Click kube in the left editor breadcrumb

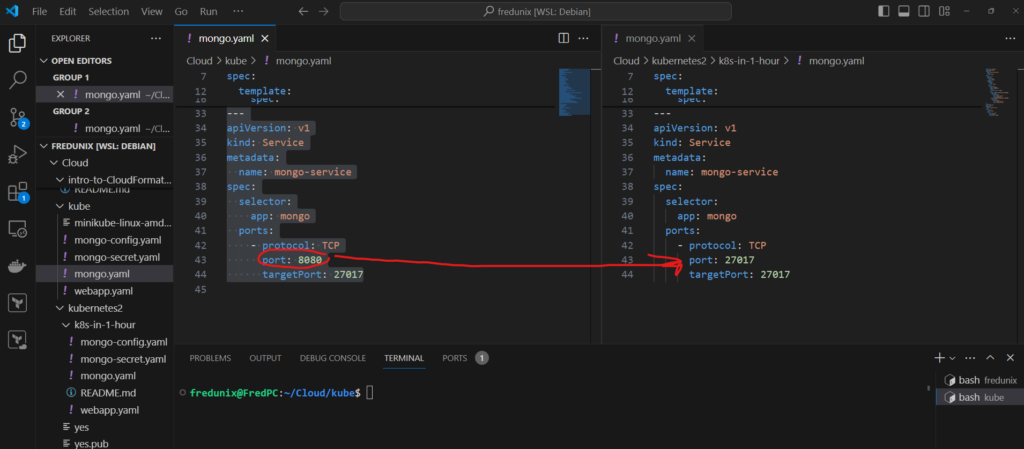[236, 61]
